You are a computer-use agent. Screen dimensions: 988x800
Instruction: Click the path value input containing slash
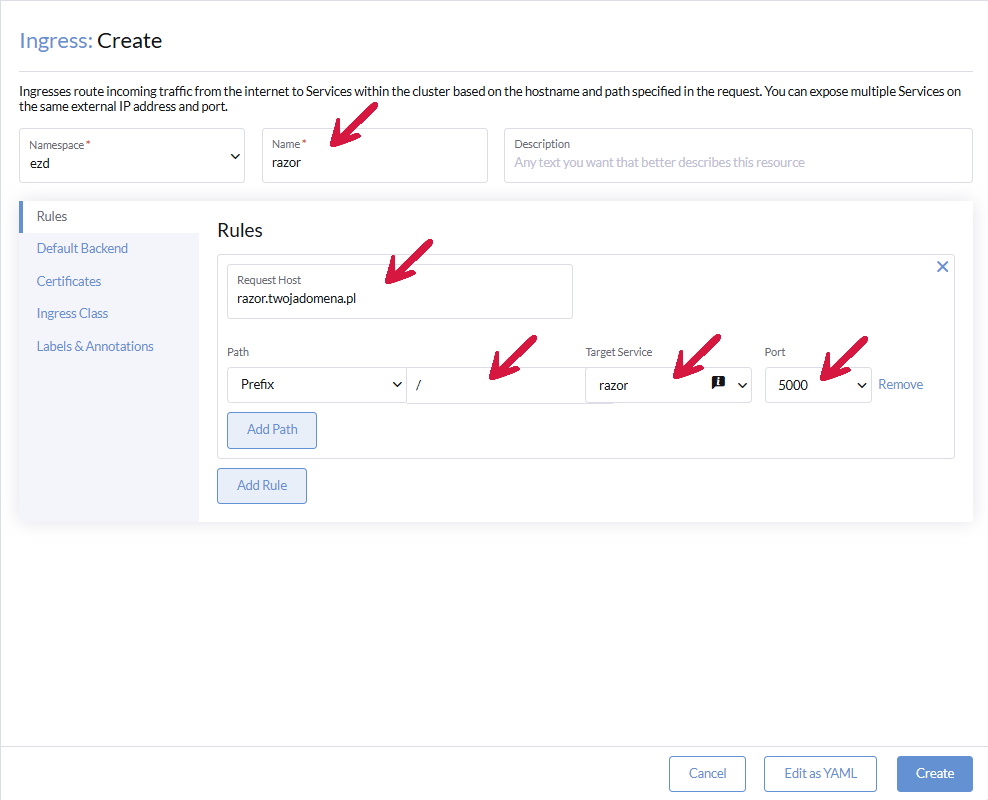coord(495,385)
